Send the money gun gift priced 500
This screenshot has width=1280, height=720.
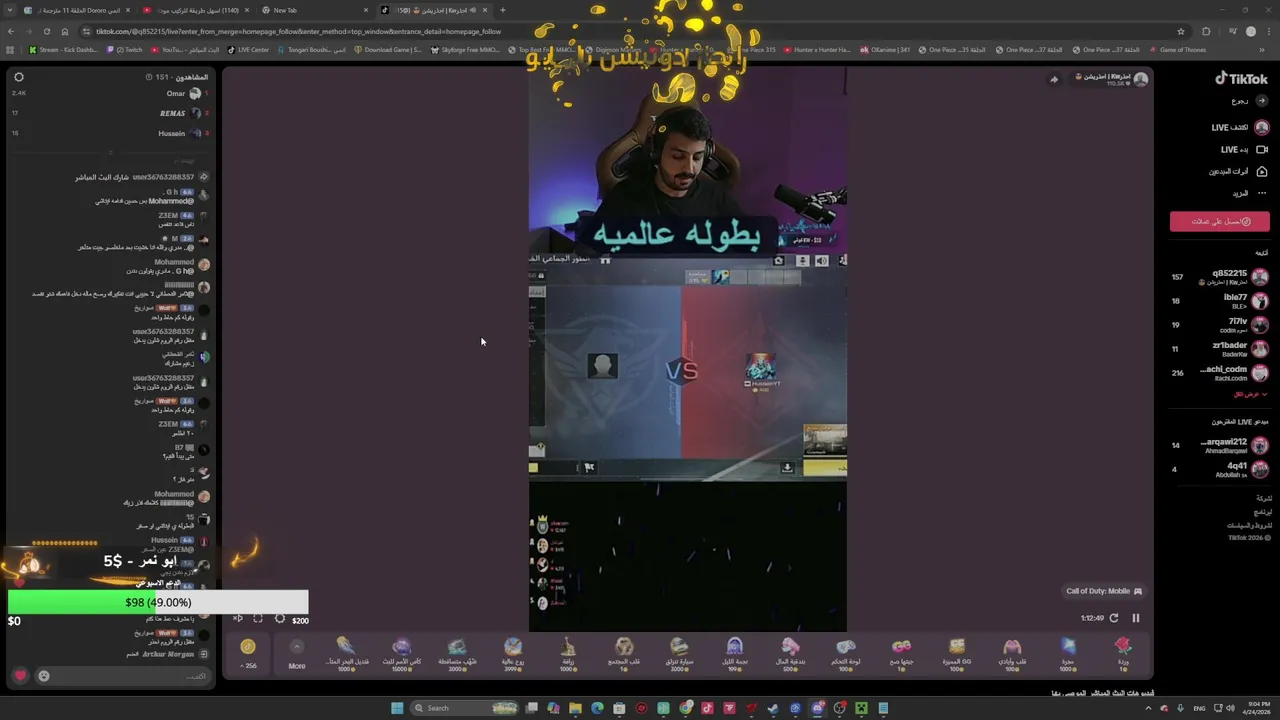pos(790,653)
